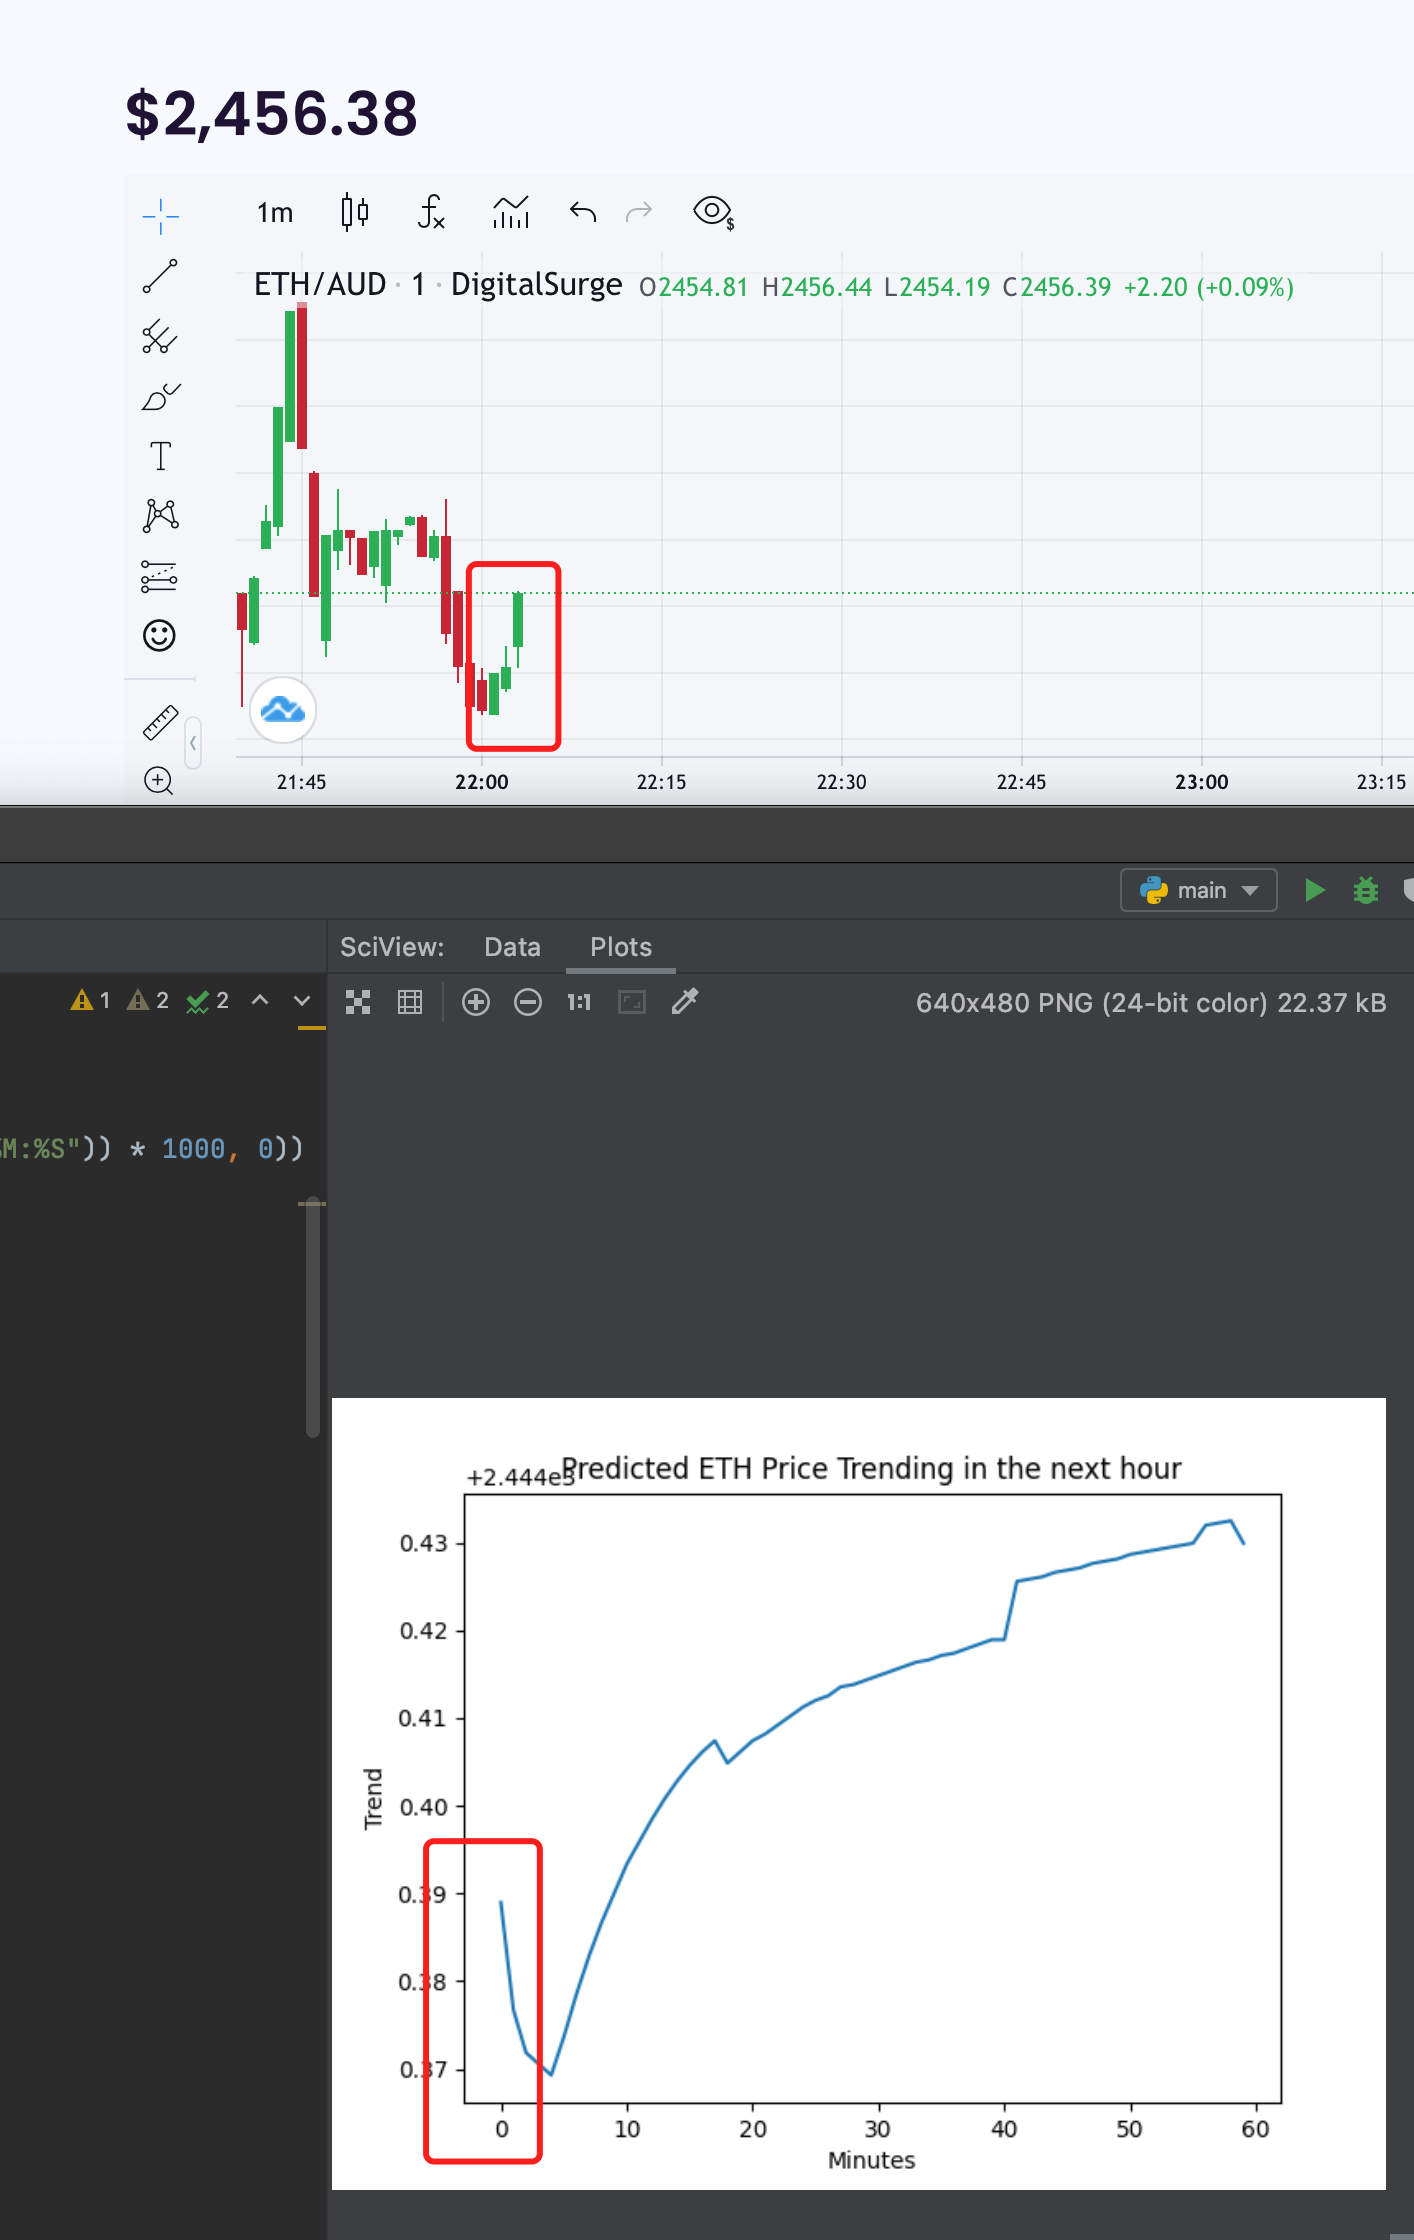
Task: Debug the main configuration
Action: click(1366, 890)
